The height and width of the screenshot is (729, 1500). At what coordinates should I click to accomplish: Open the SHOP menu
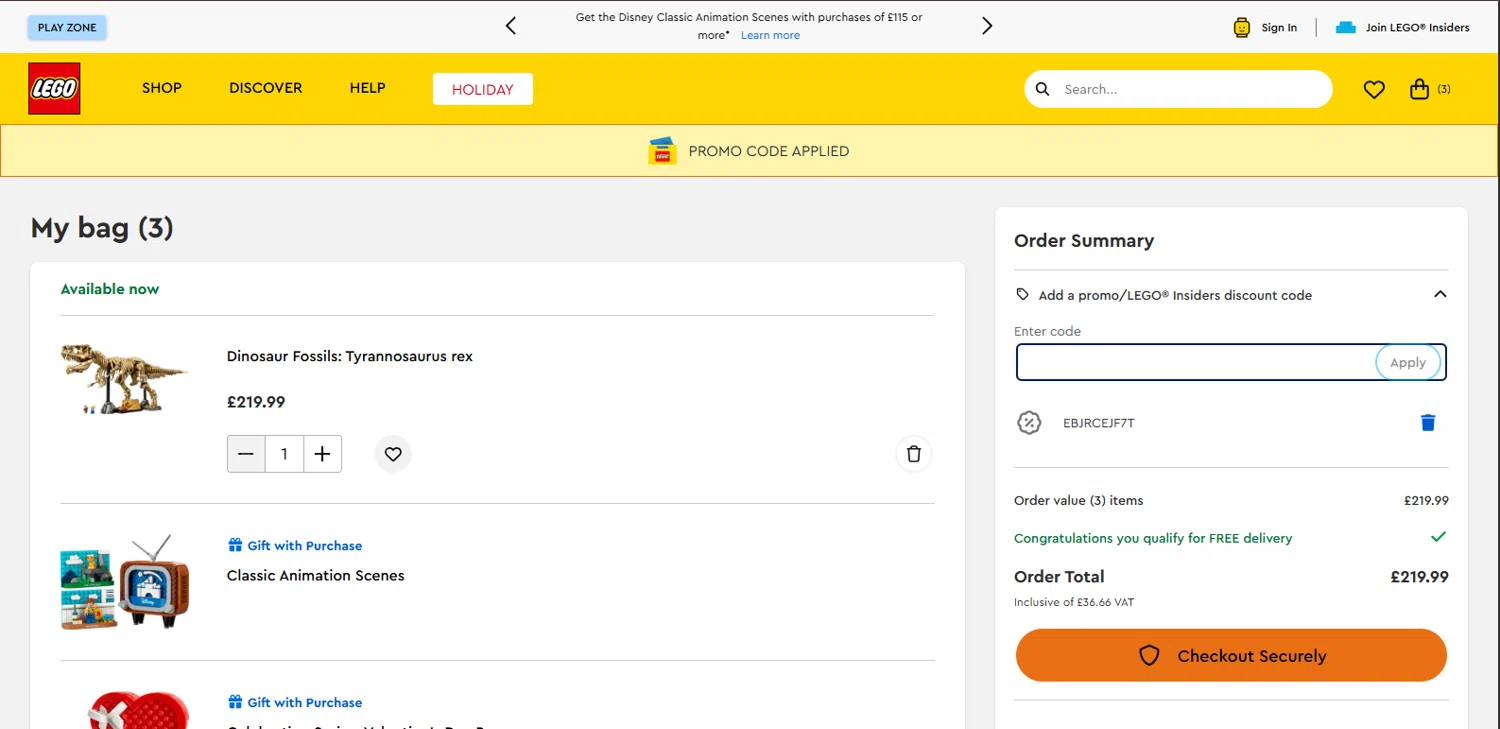tap(162, 88)
